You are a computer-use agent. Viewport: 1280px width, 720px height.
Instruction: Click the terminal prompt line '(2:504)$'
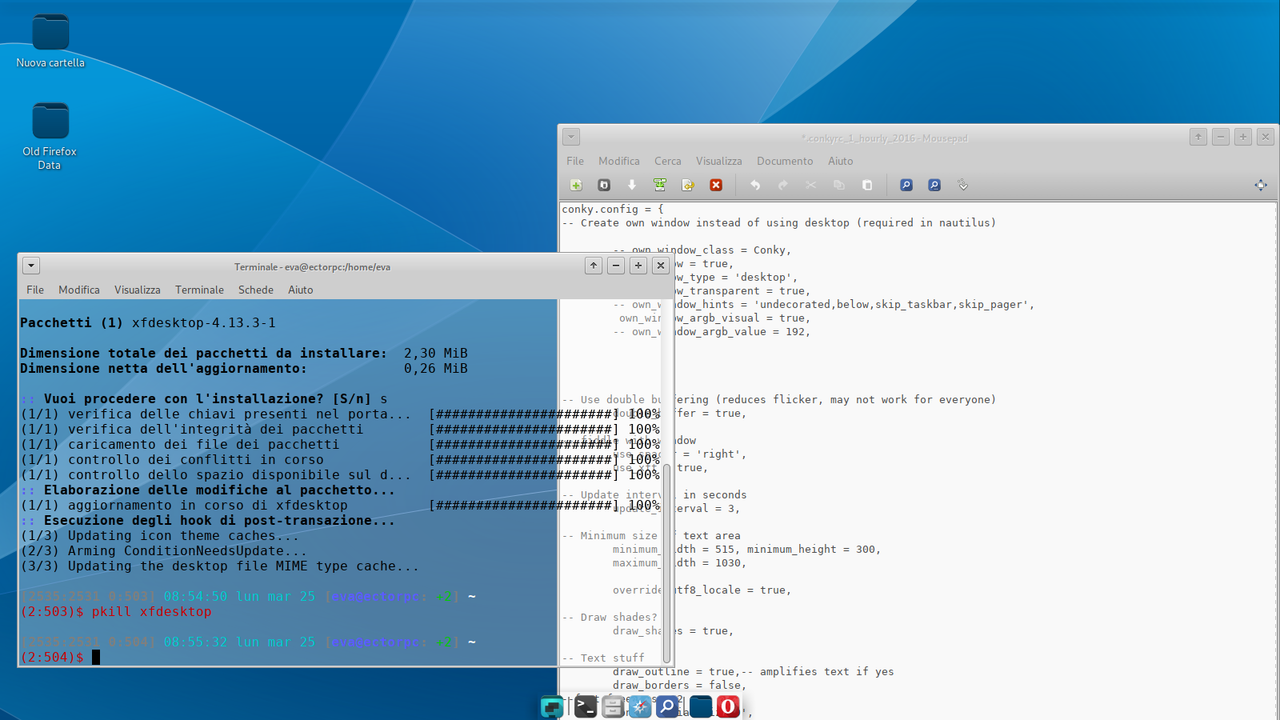point(51,657)
